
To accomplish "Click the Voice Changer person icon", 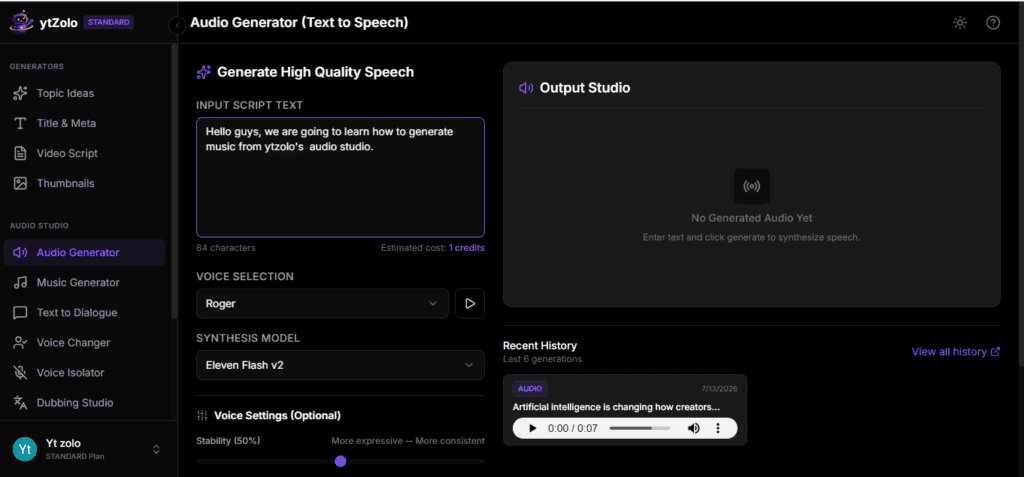I will [x=20, y=342].
